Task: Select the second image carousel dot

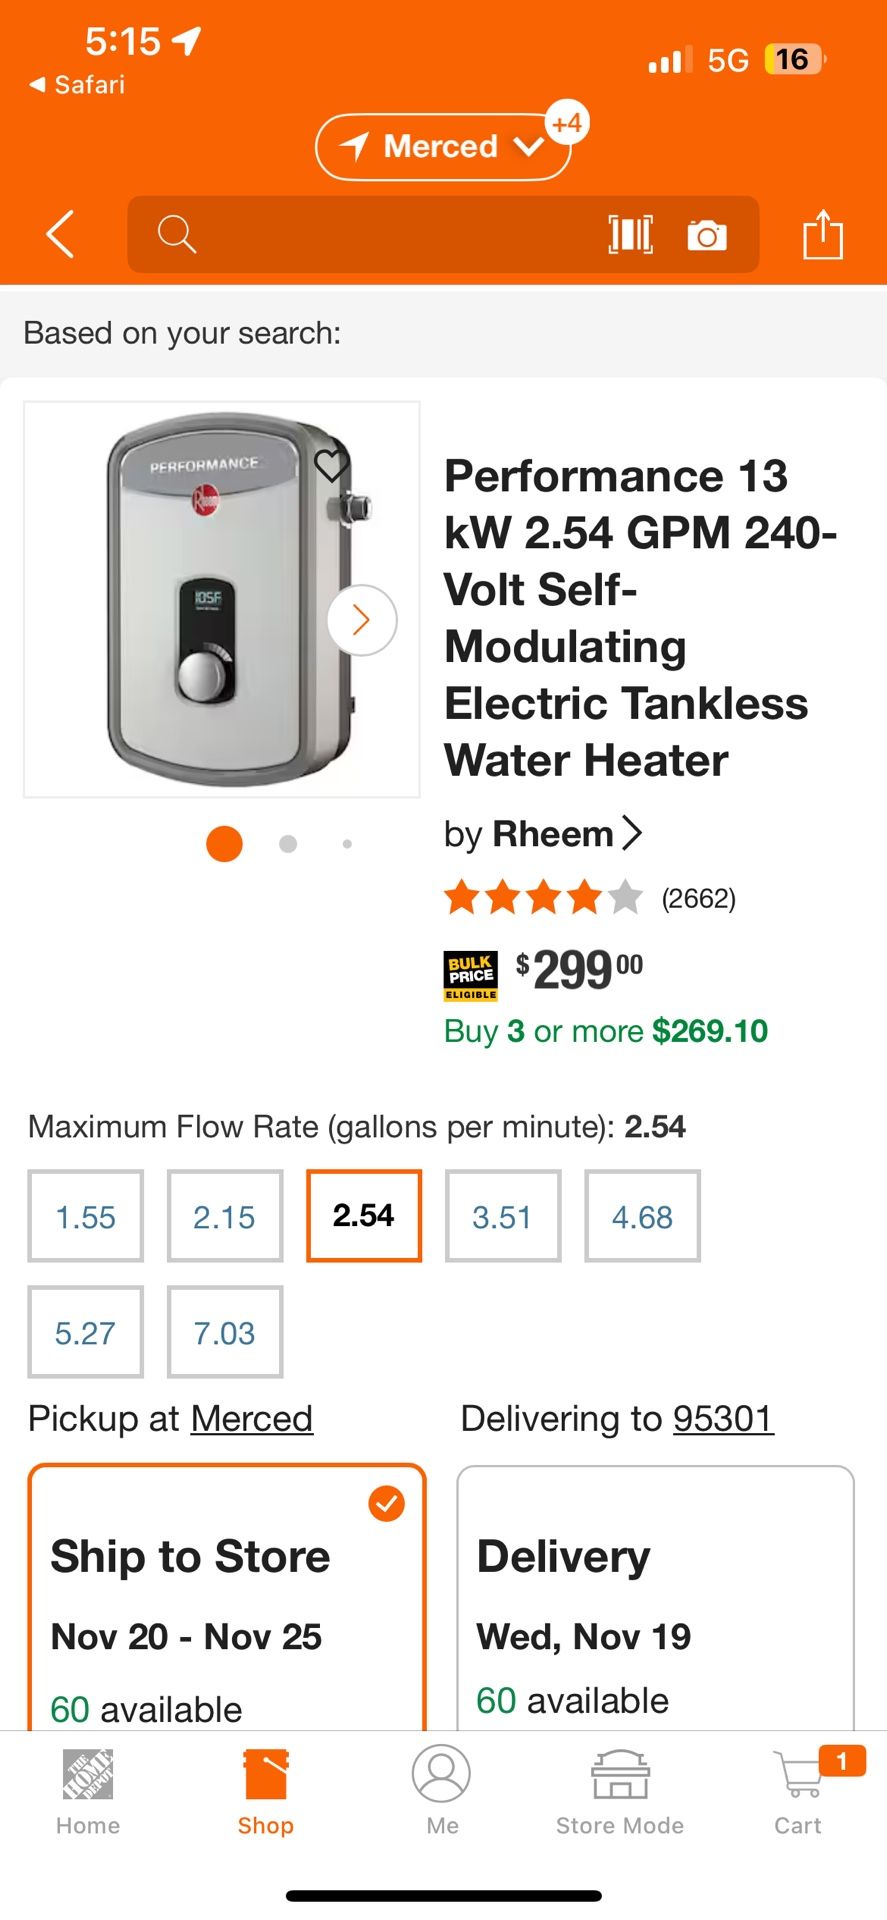Action: pyautogui.click(x=288, y=844)
